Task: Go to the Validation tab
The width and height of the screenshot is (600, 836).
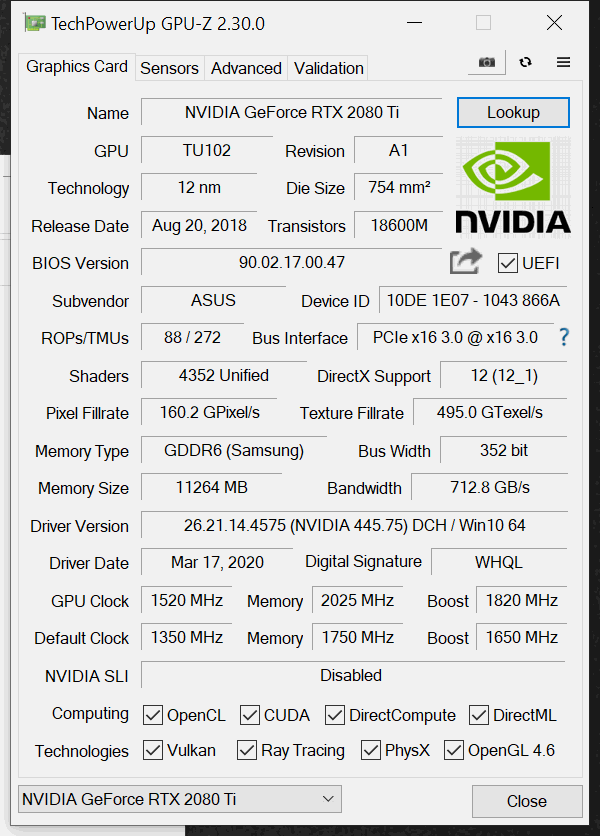Action: tap(329, 68)
